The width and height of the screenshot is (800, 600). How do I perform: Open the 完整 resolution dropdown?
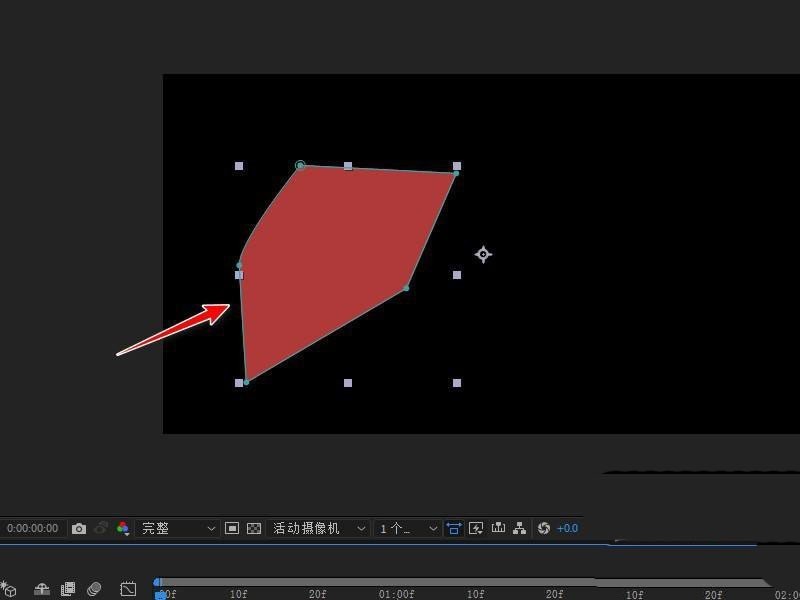click(x=177, y=529)
